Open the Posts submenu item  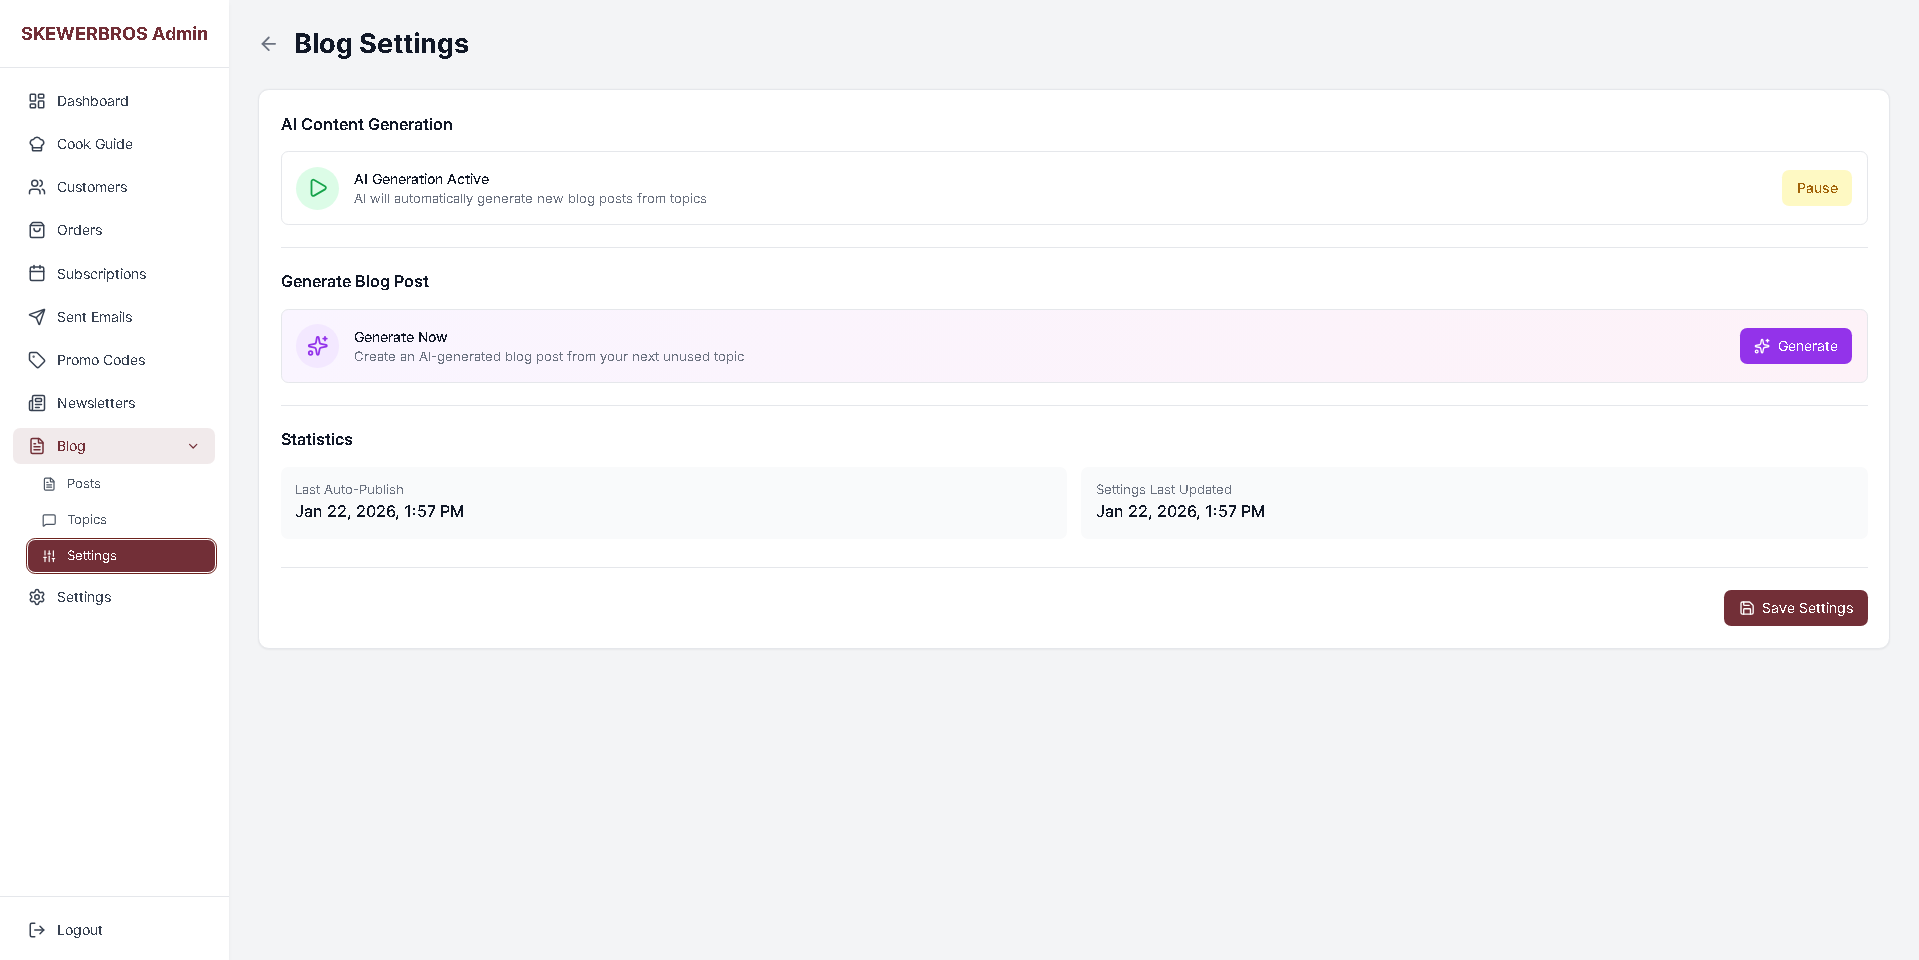click(x=84, y=484)
